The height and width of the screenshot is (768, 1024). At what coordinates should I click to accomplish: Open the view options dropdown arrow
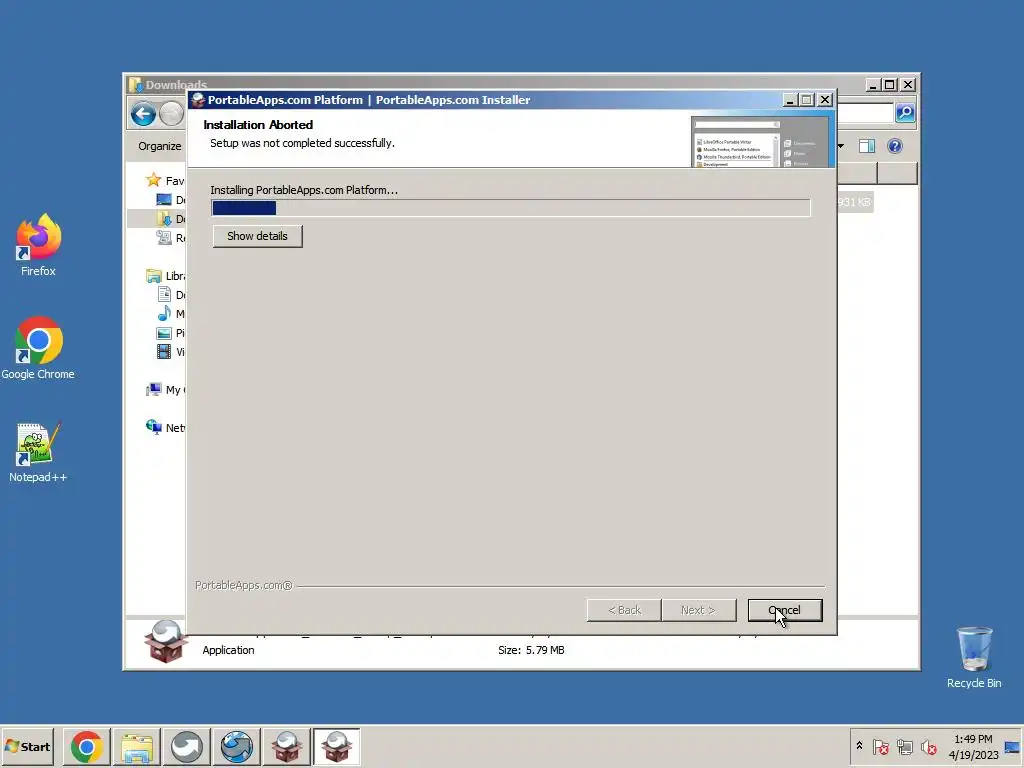841,146
